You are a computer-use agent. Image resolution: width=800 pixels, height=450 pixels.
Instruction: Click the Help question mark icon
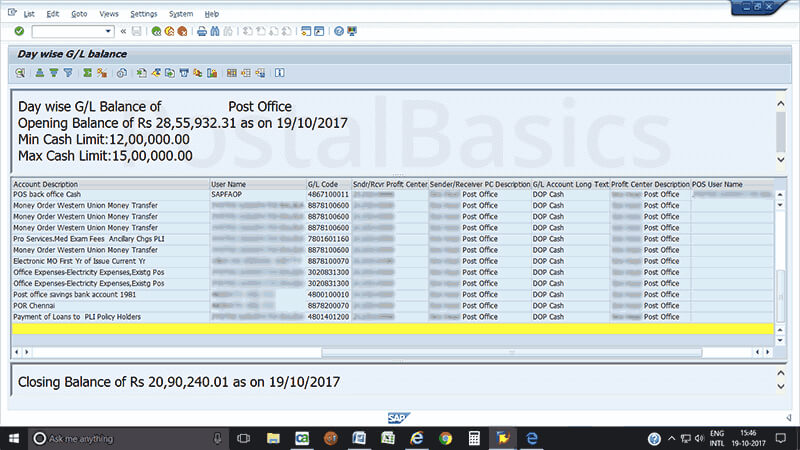339,31
